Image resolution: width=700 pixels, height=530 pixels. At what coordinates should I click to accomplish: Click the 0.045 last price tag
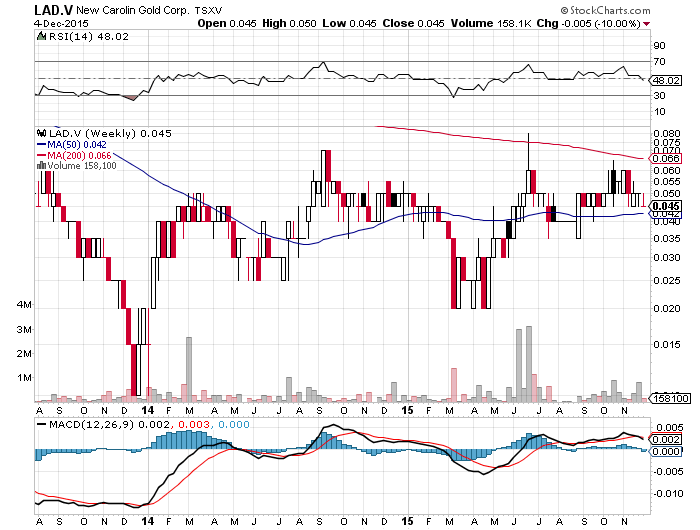pos(665,205)
